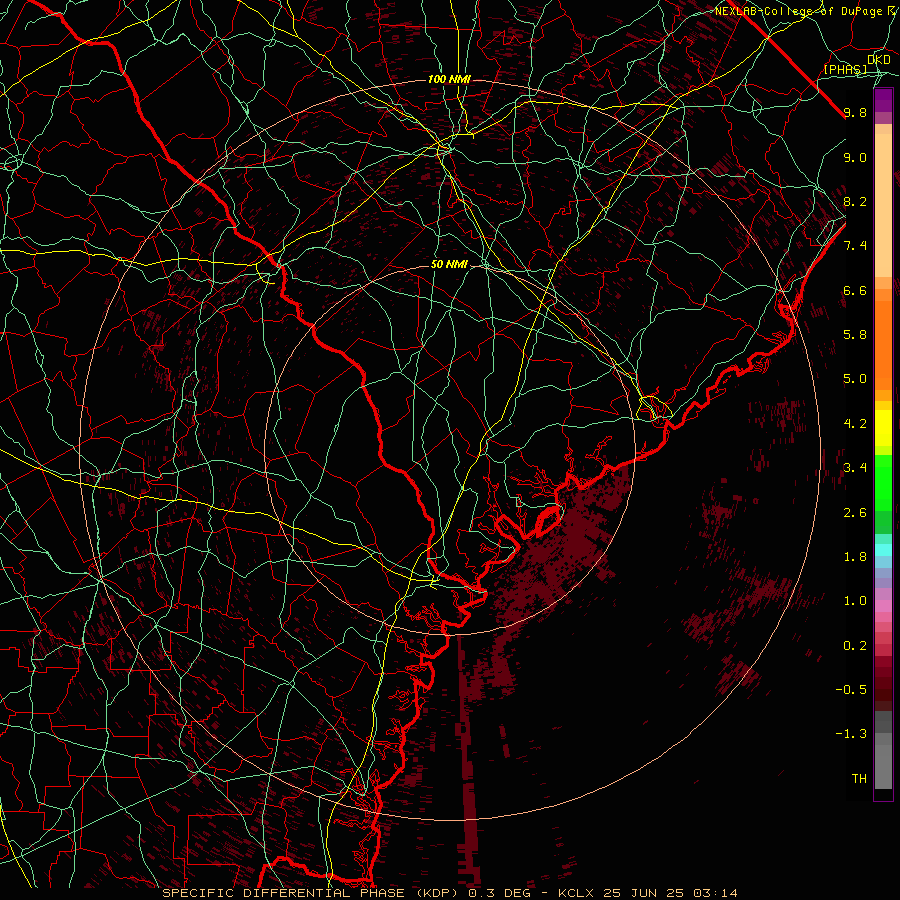Click the "TH" threshold label
900x900 pixels.
pyautogui.click(x=859, y=779)
